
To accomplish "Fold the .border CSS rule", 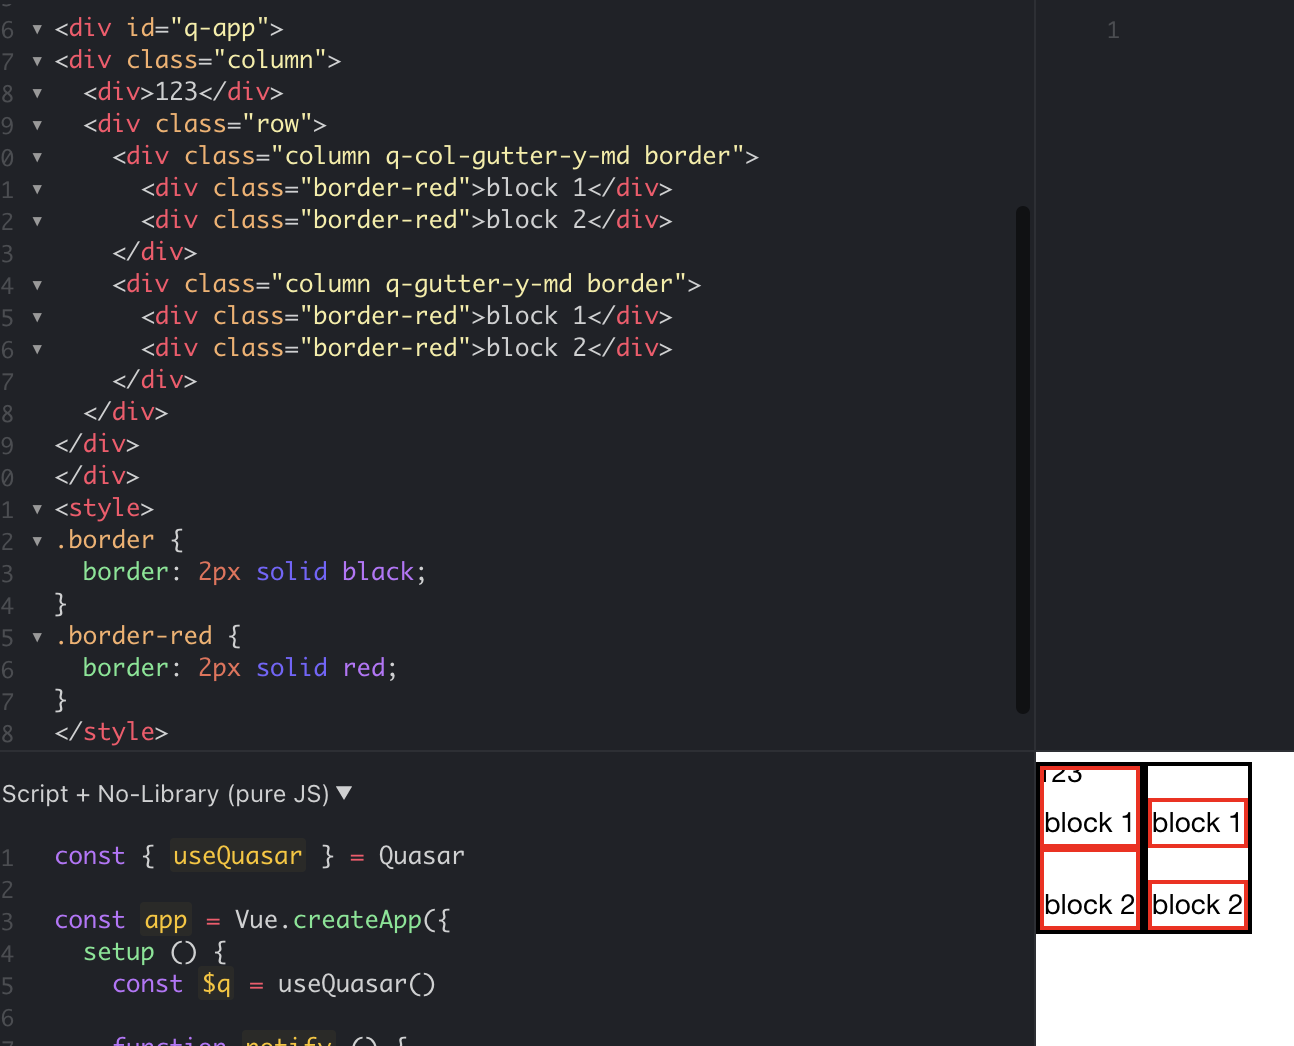I will coord(36,542).
